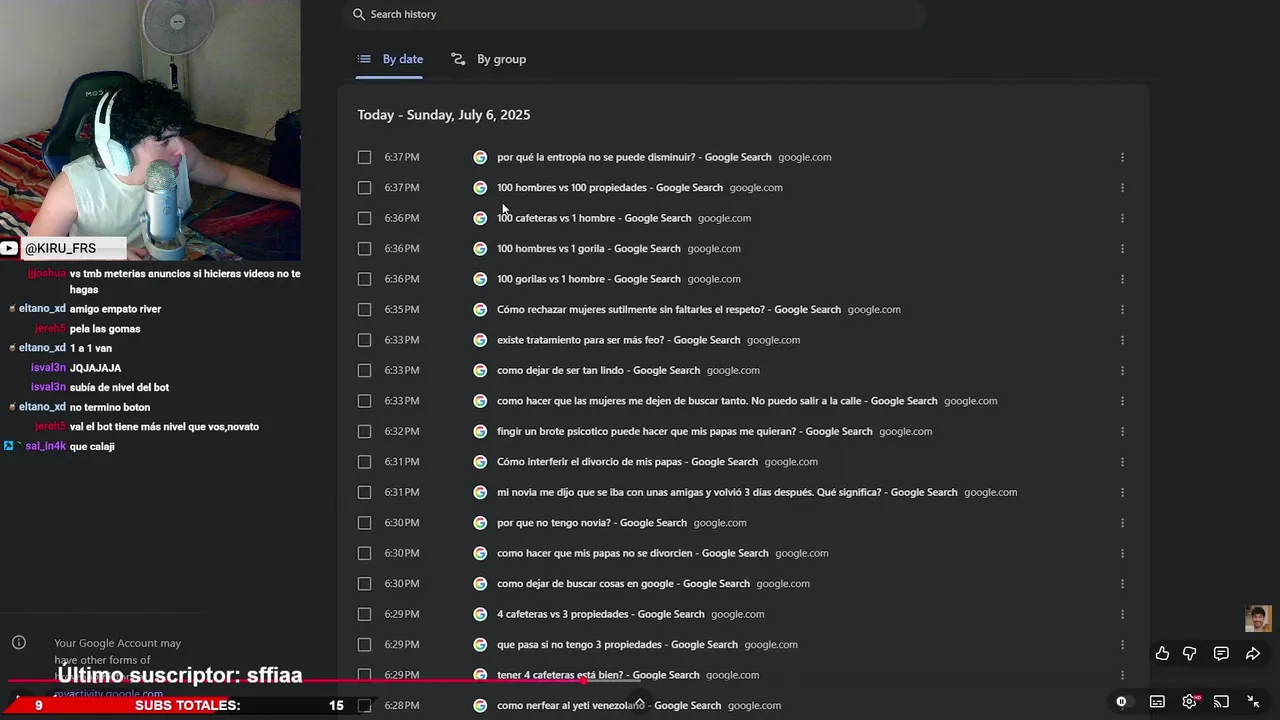This screenshot has width=1280, height=720.
Task: Click chat username eltano_xd in 'amigo empato river'
Action: click(42, 309)
